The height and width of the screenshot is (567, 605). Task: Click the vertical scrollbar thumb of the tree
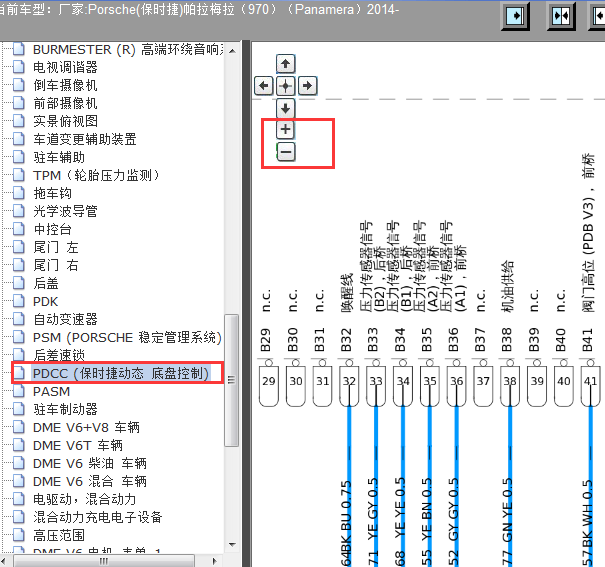[x=232, y=380]
